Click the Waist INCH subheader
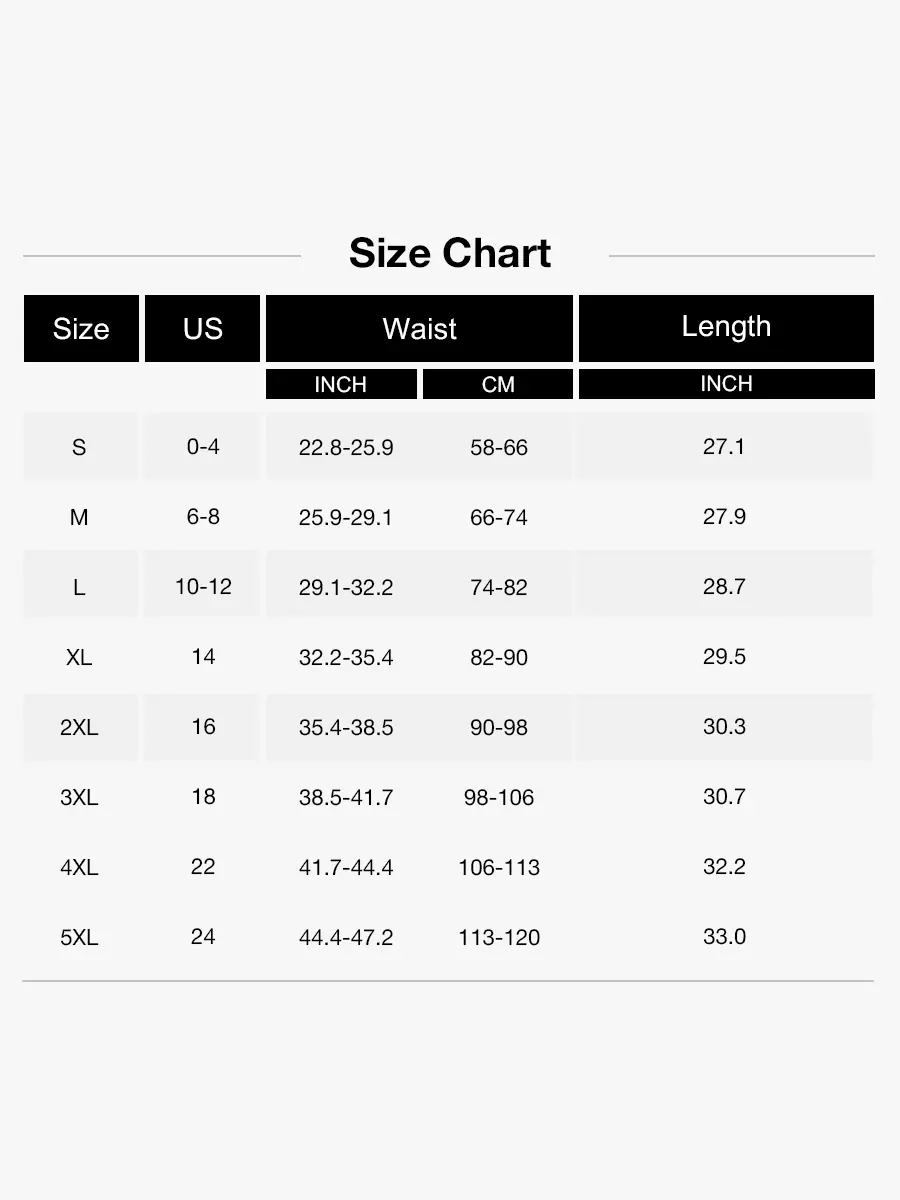 point(341,385)
